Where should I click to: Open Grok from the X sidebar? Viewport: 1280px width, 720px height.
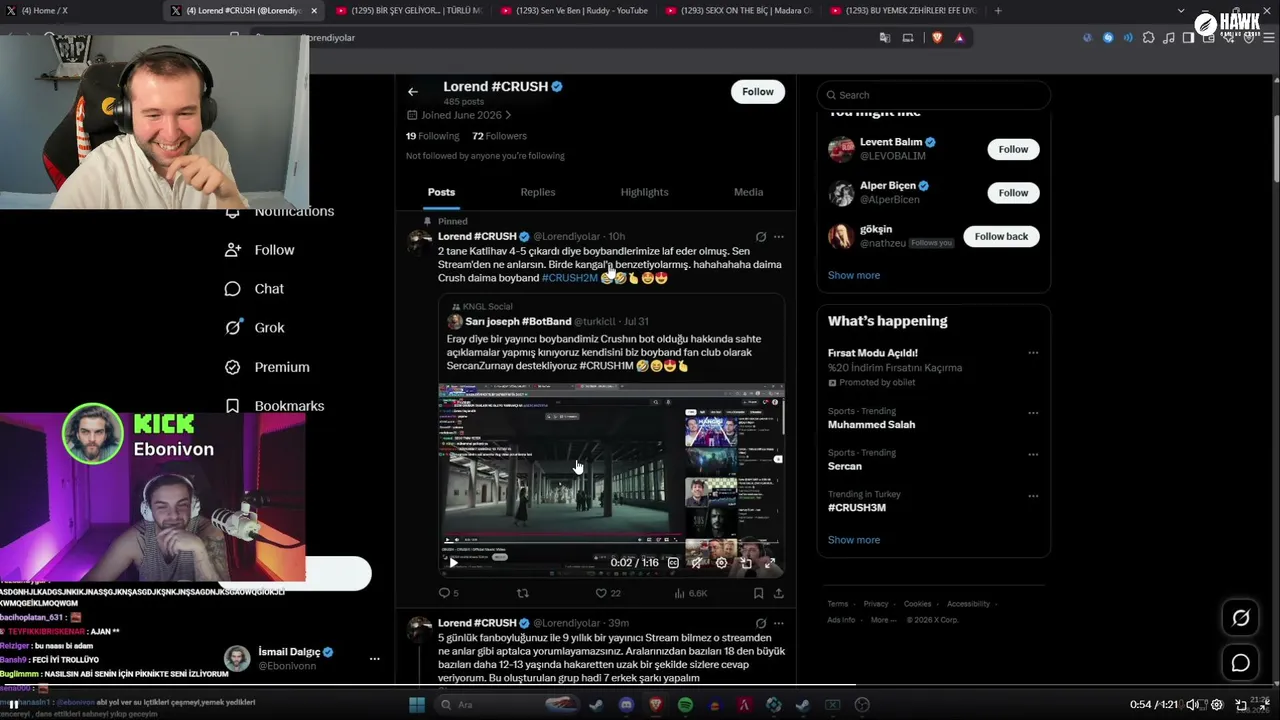256,328
